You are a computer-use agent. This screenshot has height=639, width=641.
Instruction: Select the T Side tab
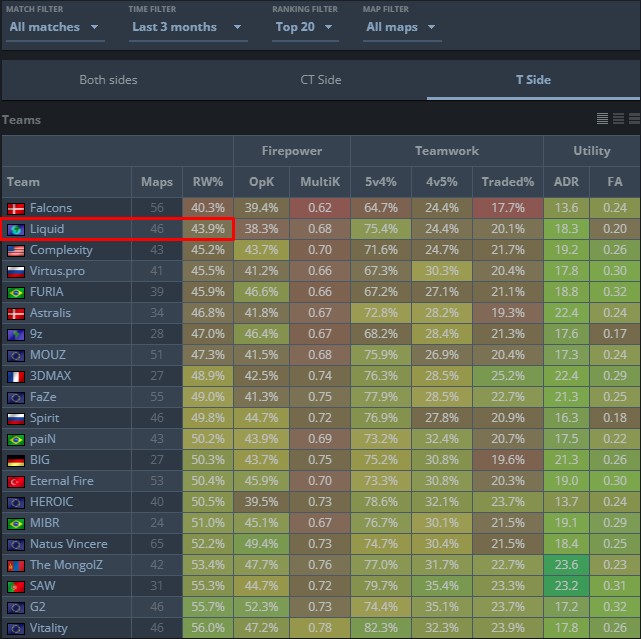(x=533, y=80)
